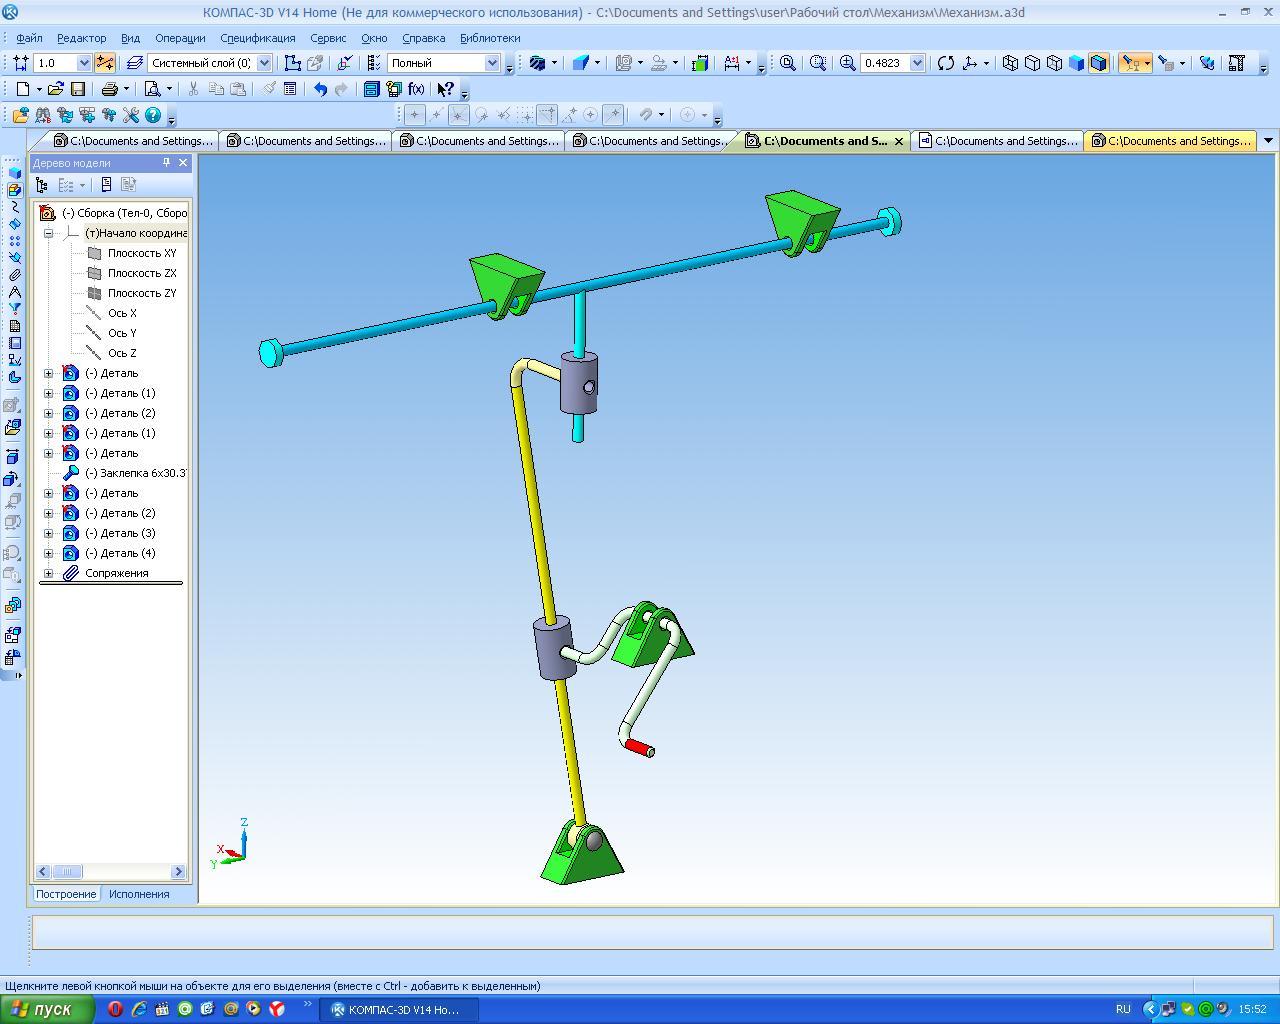Click the Rotate view icon
The height and width of the screenshot is (1024, 1280).
(946, 63)
